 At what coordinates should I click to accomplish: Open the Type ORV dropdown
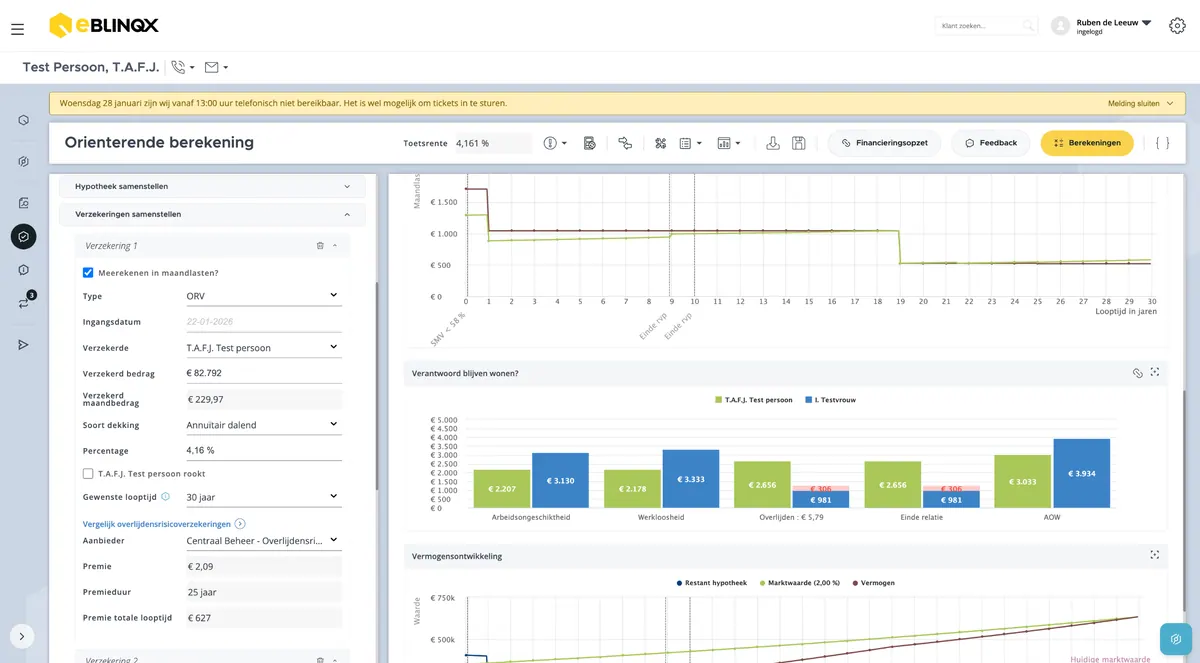coord(264,296)
